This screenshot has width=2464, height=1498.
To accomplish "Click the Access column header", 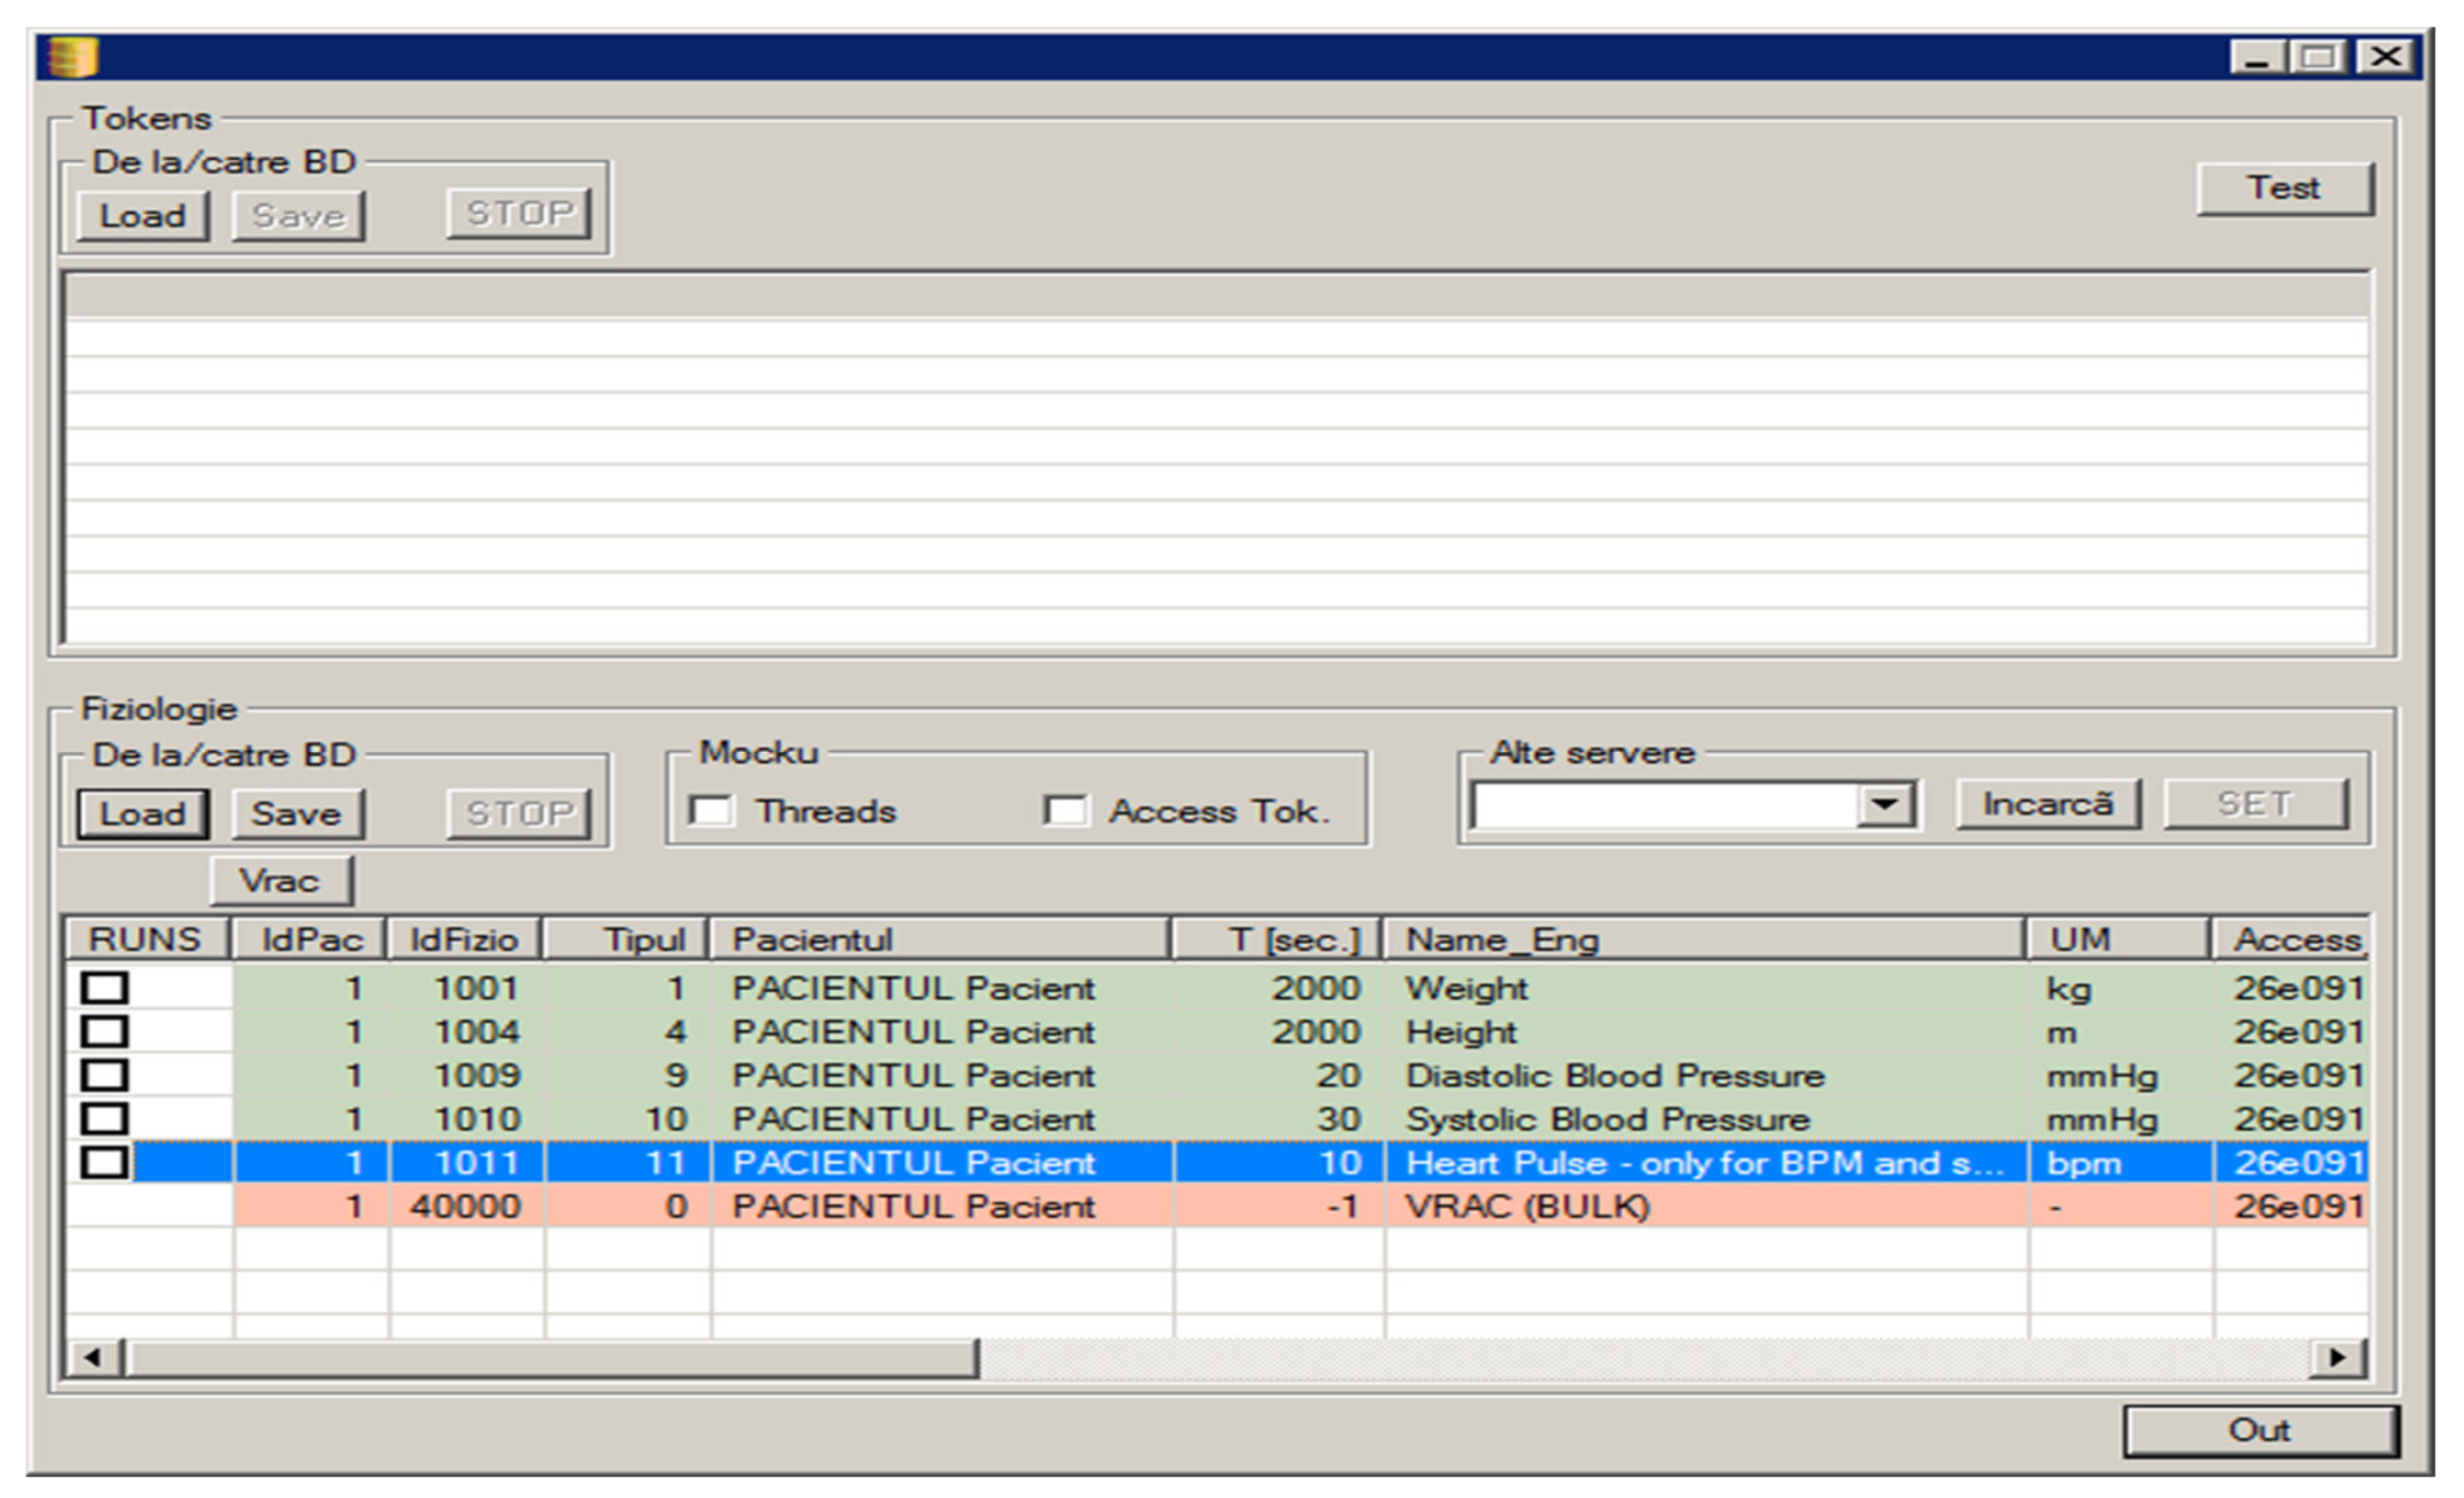I will pos(2290,939).
